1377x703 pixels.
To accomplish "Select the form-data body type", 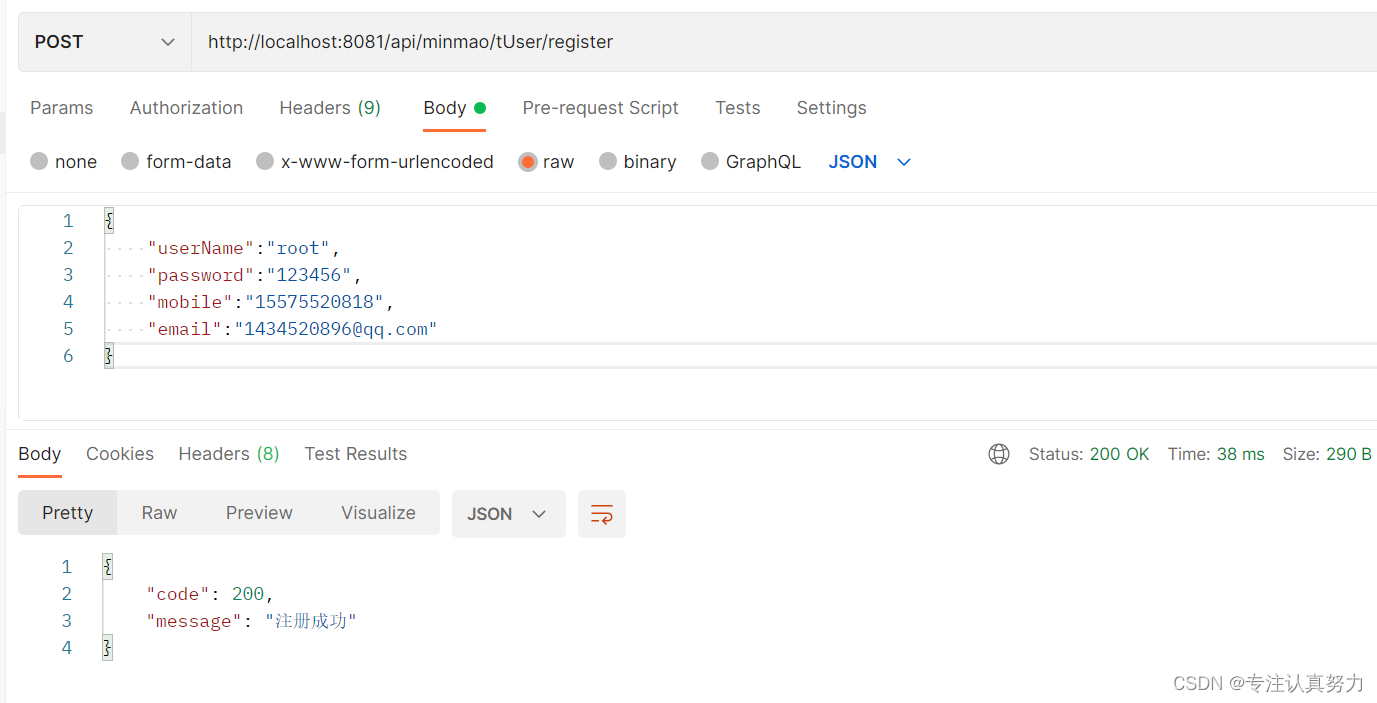I will coord(176,162).
